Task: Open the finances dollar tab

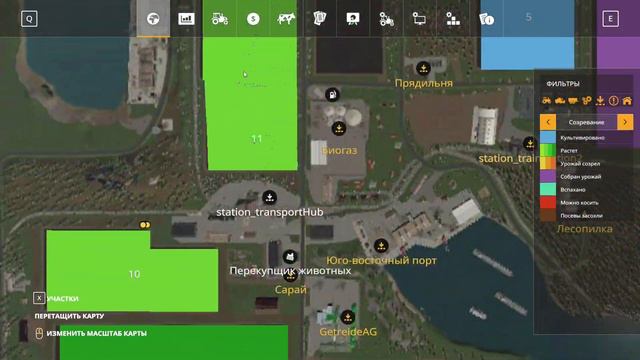Action: pos(253,19)
